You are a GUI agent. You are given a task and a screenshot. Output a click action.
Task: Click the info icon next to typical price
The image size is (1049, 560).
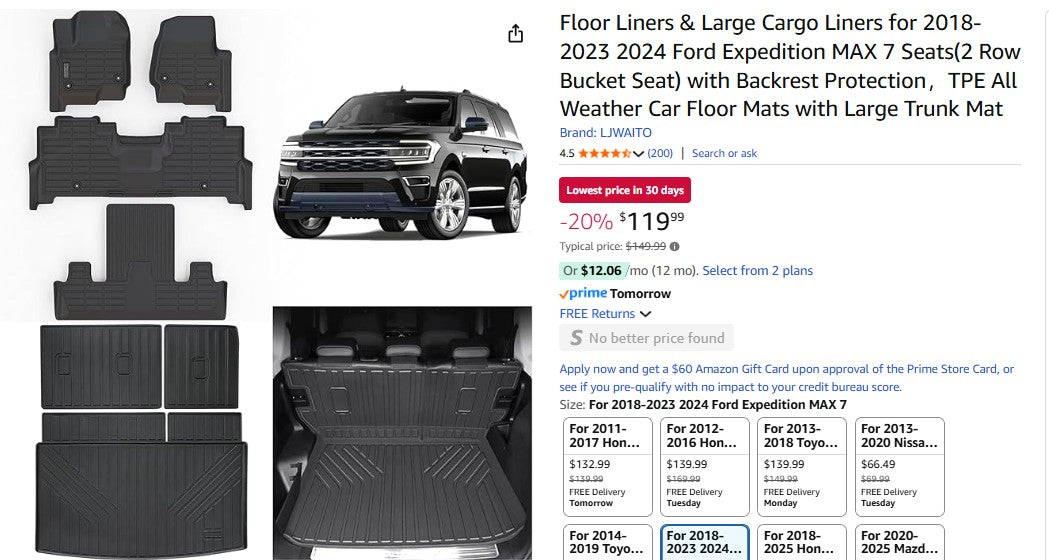pos(674,246)
